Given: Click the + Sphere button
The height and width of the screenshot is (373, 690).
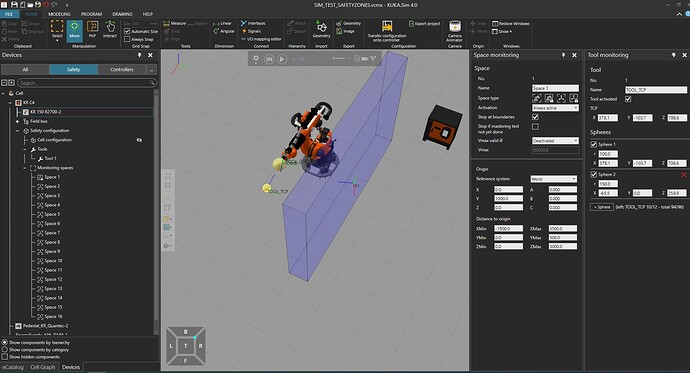Looking at the screenshot, I should [x=602, y=207].
